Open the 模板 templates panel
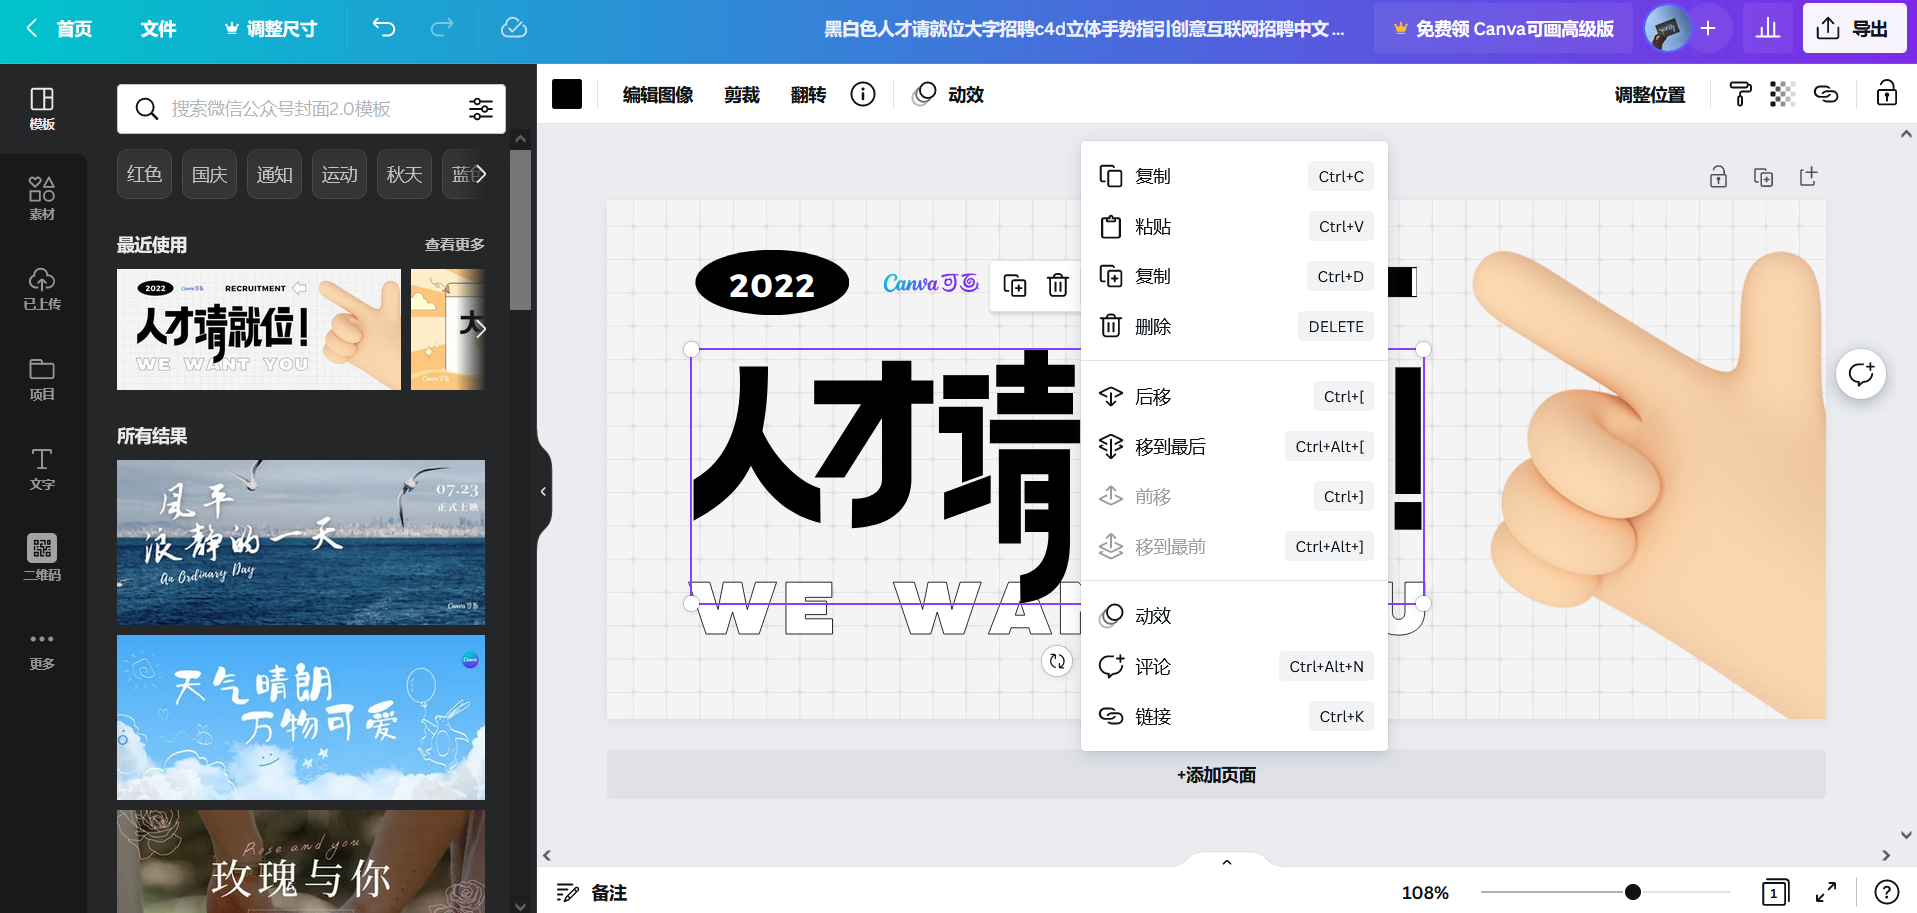Screen dimensions: 1917x913 (x=42, y=109)
